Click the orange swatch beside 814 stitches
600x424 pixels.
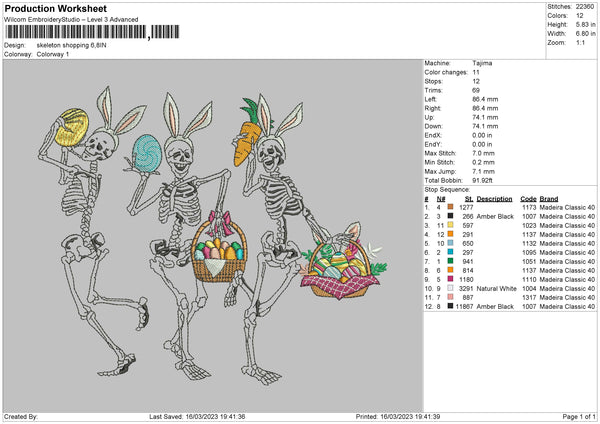[x=450, y=270]
